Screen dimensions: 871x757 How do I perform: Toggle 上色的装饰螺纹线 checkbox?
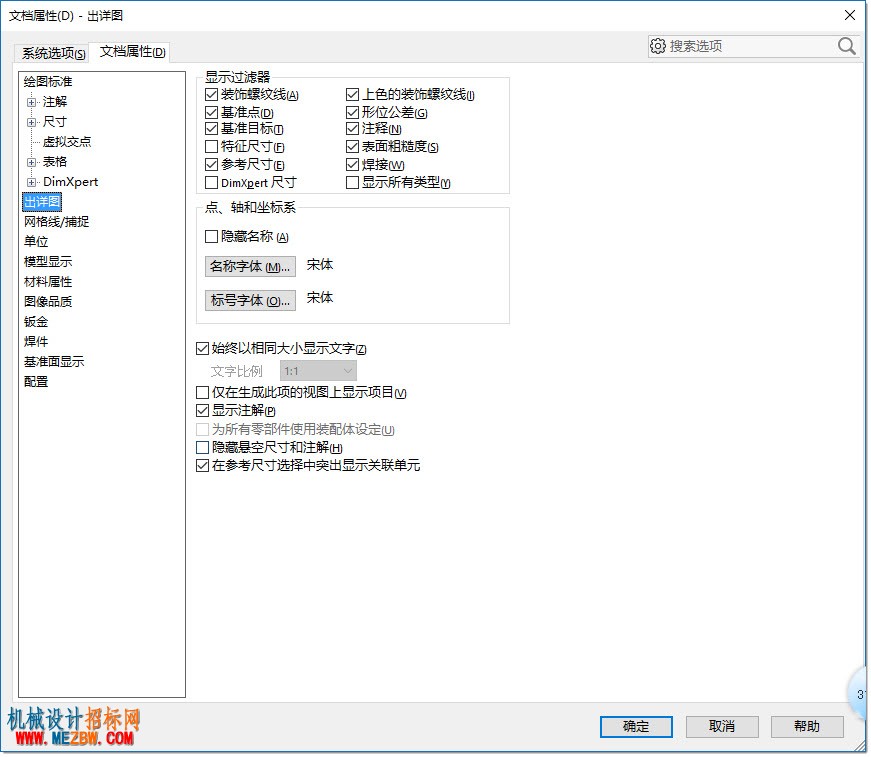pos(353,95)
